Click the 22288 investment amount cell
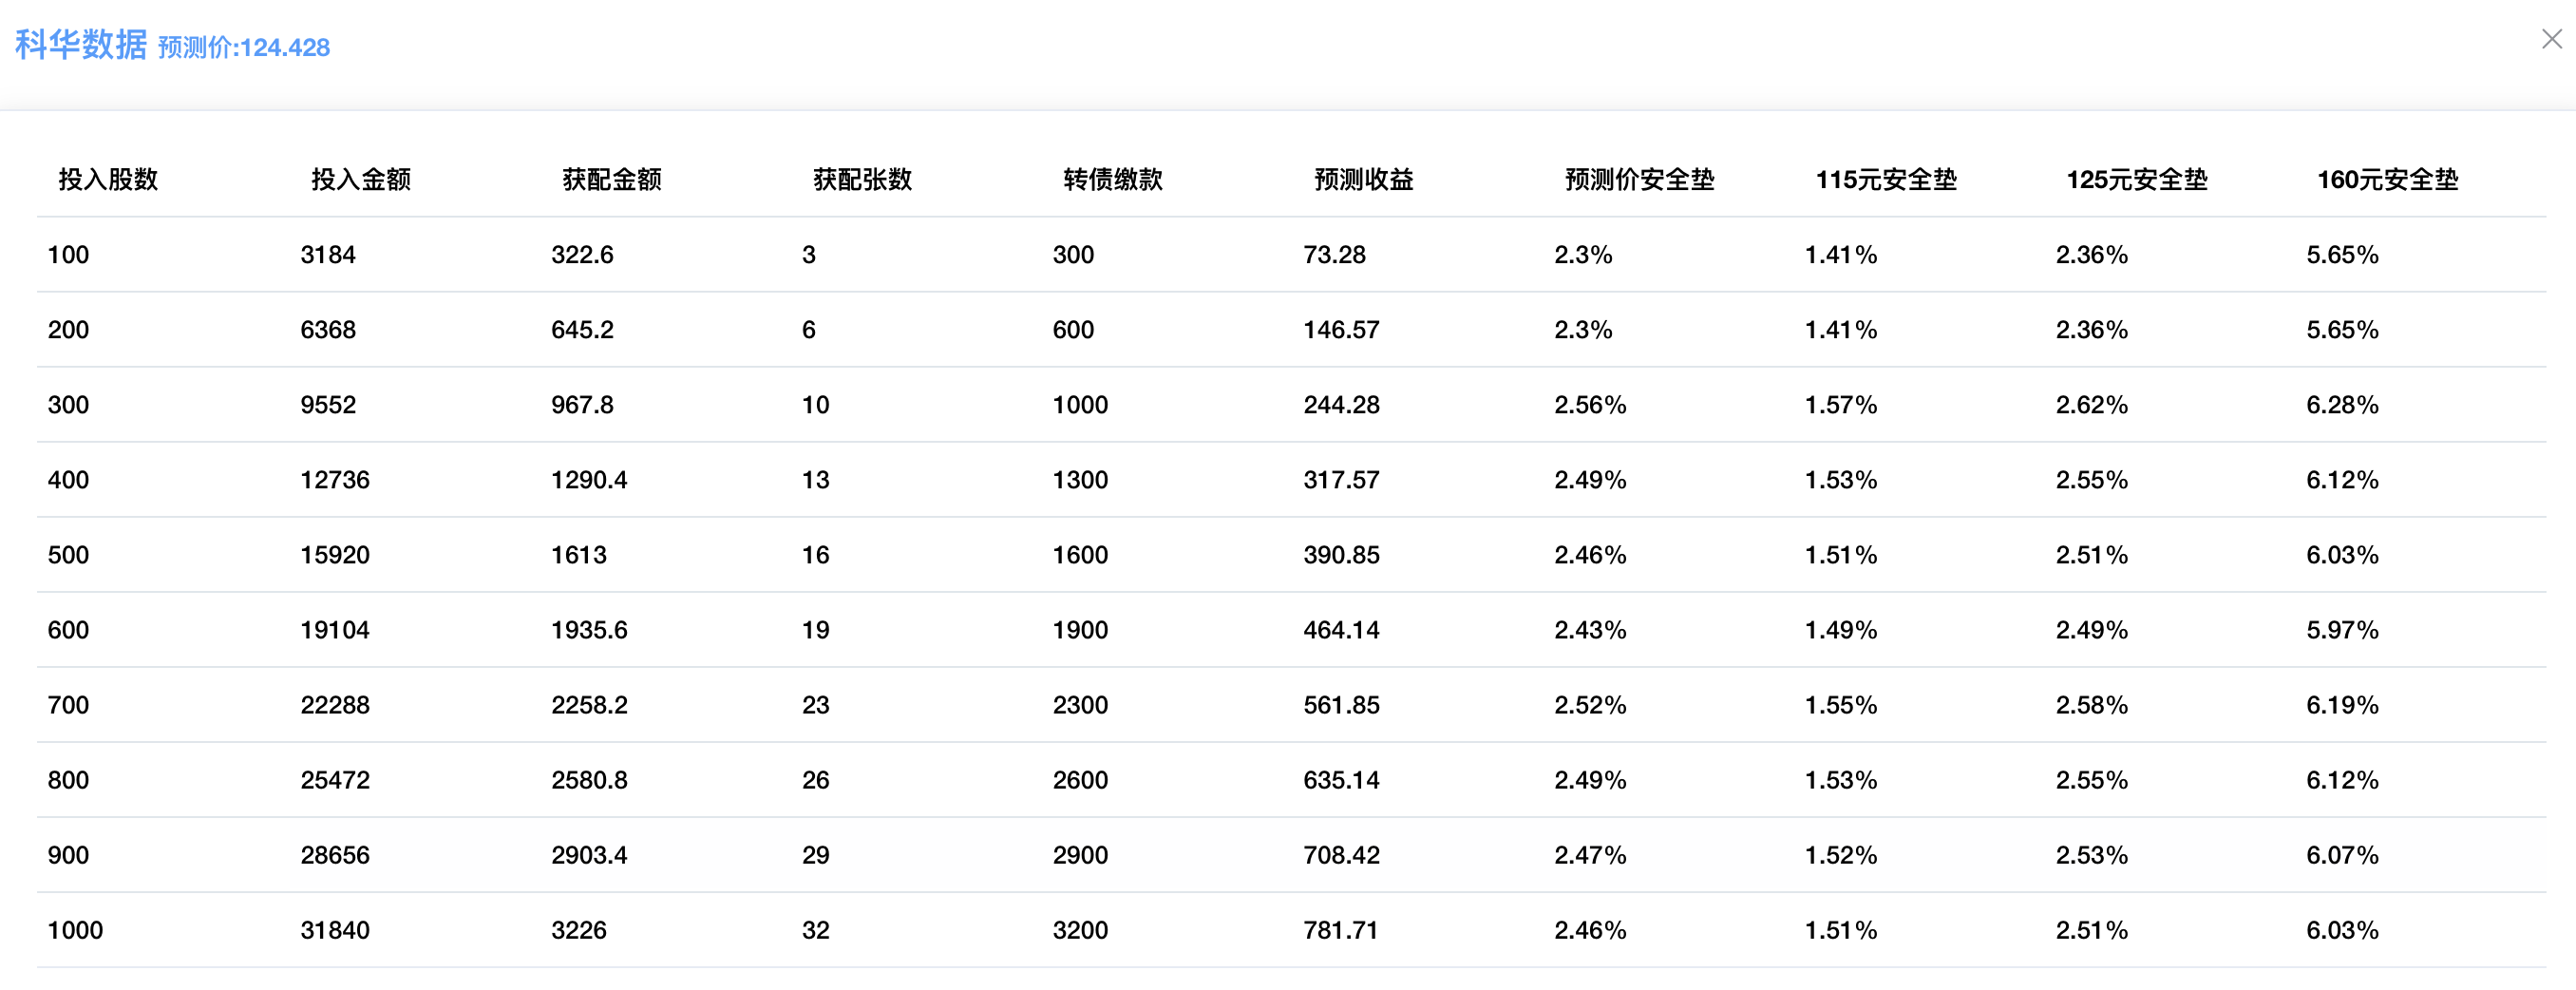2576x990 pixels. click(x=335, y=705)
